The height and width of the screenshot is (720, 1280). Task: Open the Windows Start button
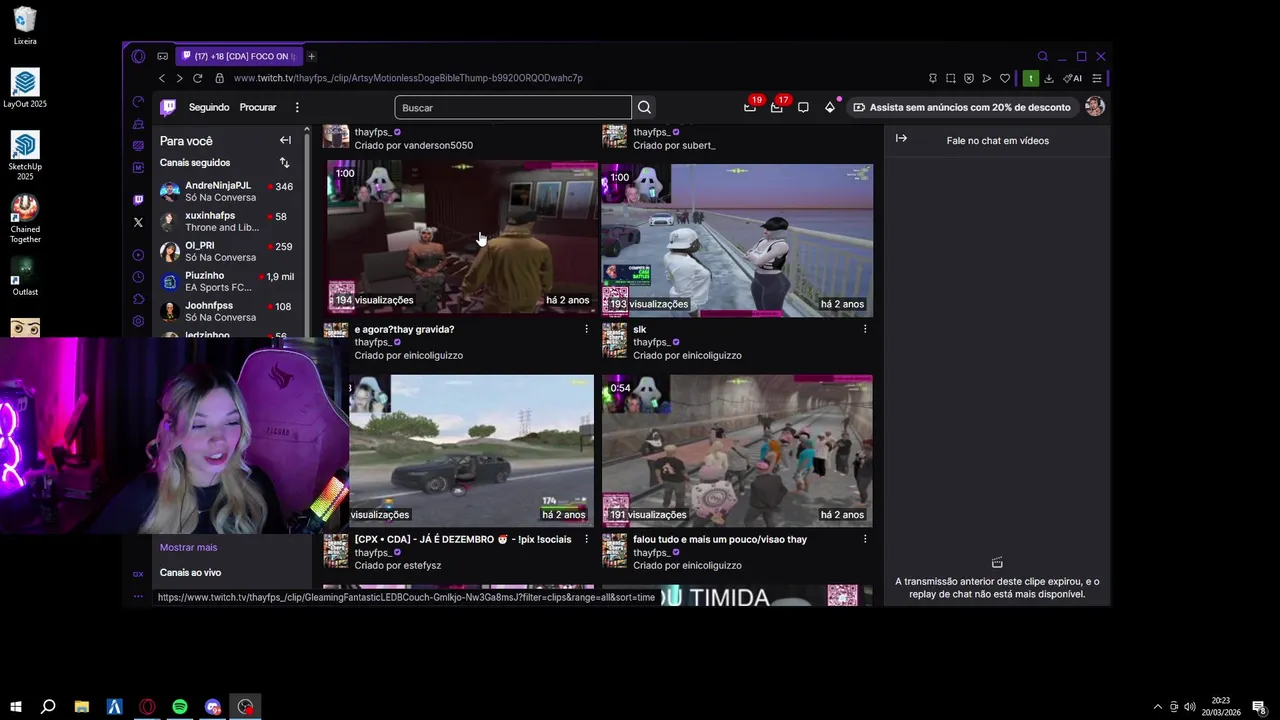point(16,707)
